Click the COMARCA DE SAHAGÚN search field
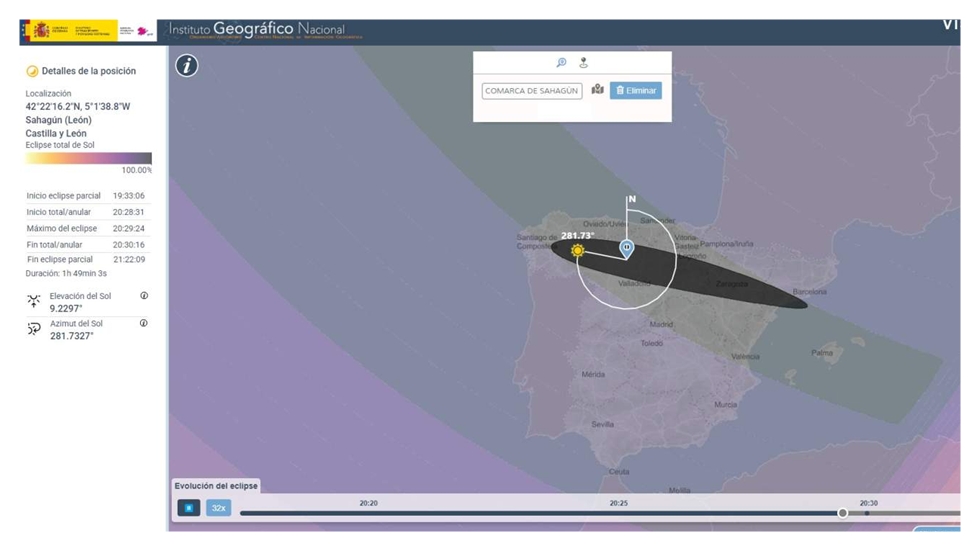The width and height of the screenshot is (980, 551). [532, 91]
